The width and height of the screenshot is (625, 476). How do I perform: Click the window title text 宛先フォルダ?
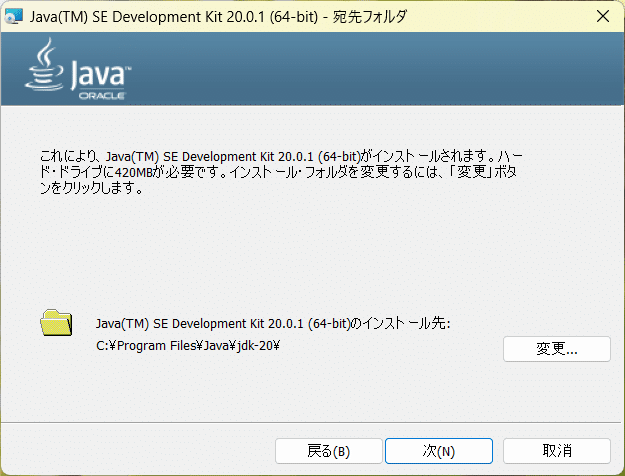coord(369,17)
